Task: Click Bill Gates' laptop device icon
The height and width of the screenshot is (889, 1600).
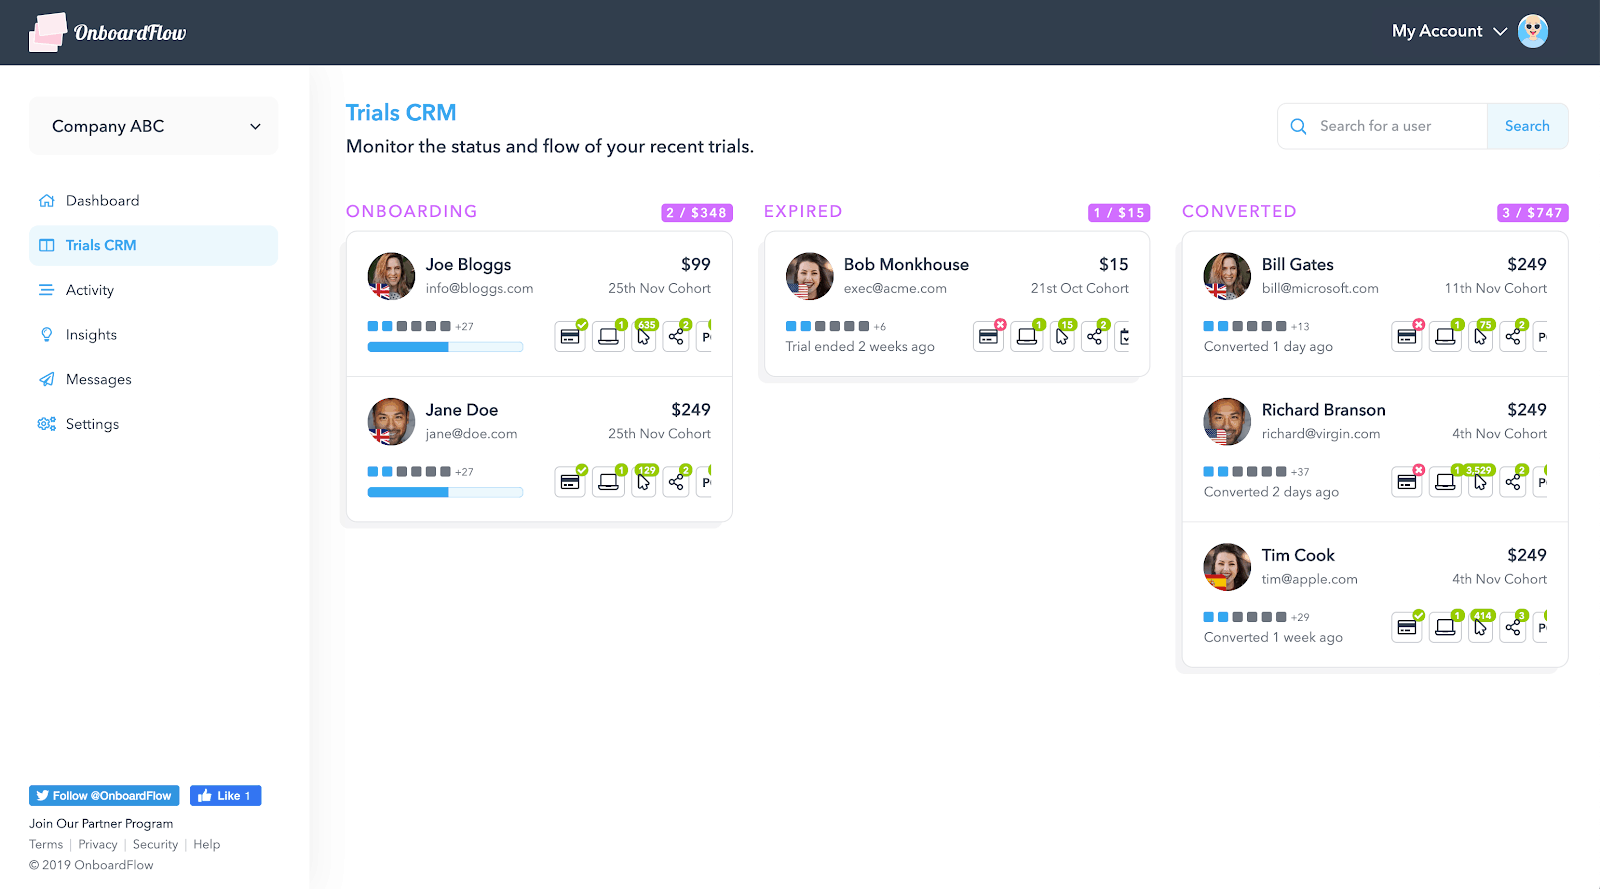Action: pyautogui.click(x=1444, y=336)
